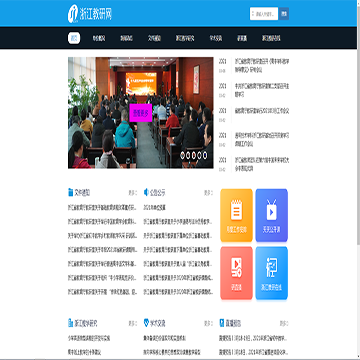
Task: Open the 文件通知 item in the navigation bar
Action: (154, 38)
